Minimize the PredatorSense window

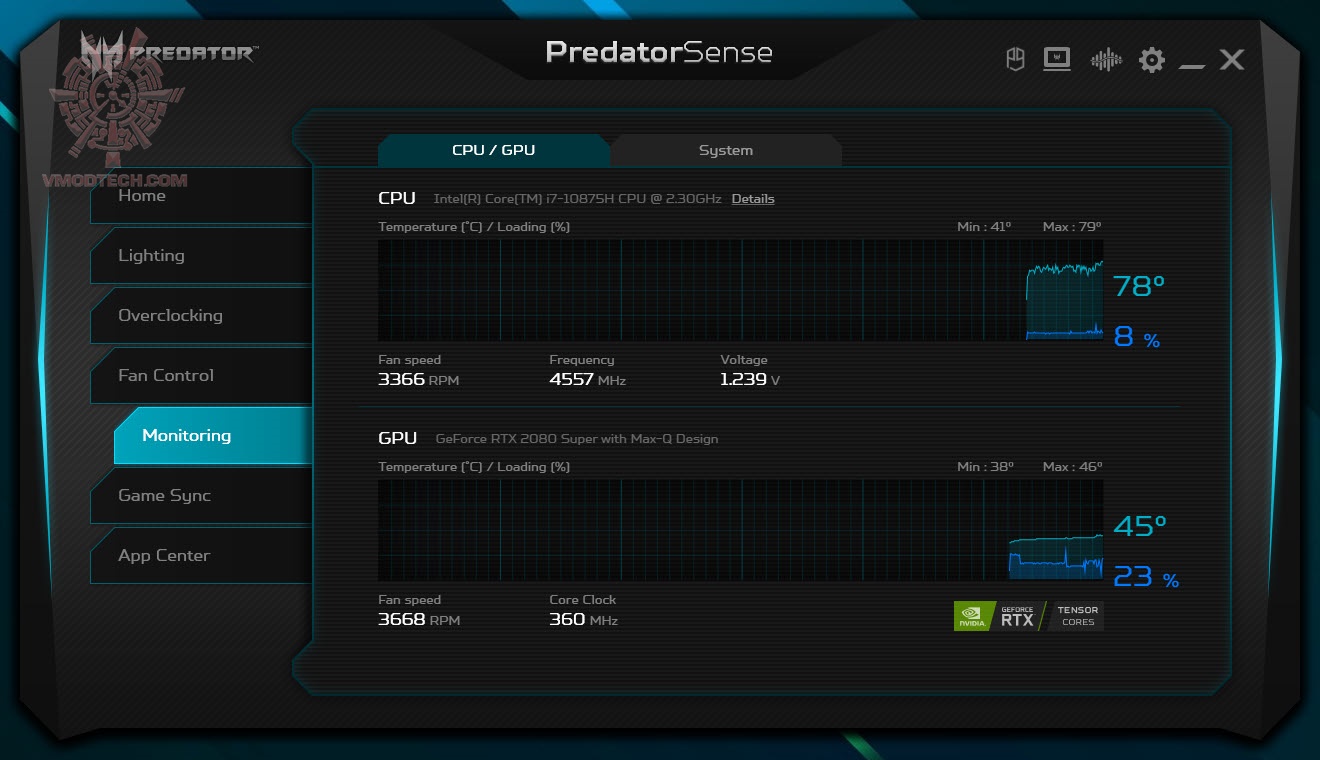1192,66
